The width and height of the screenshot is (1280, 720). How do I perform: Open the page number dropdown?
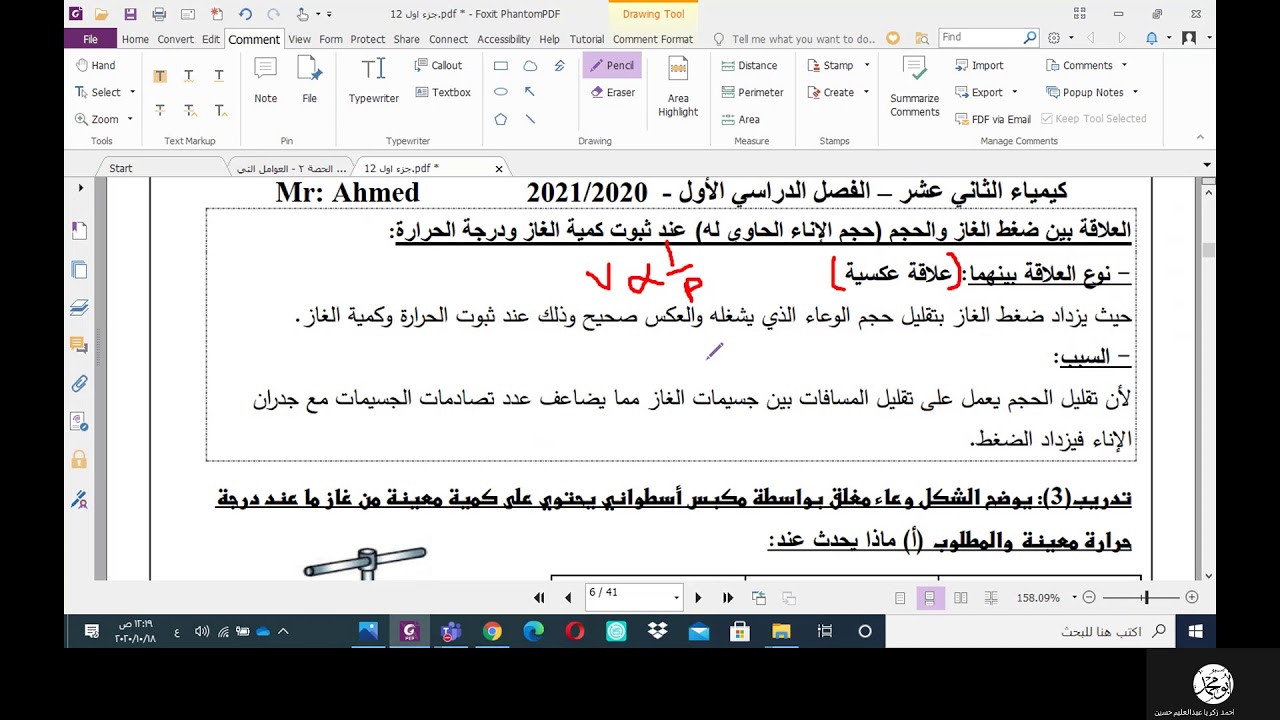[x=676, y=598]
